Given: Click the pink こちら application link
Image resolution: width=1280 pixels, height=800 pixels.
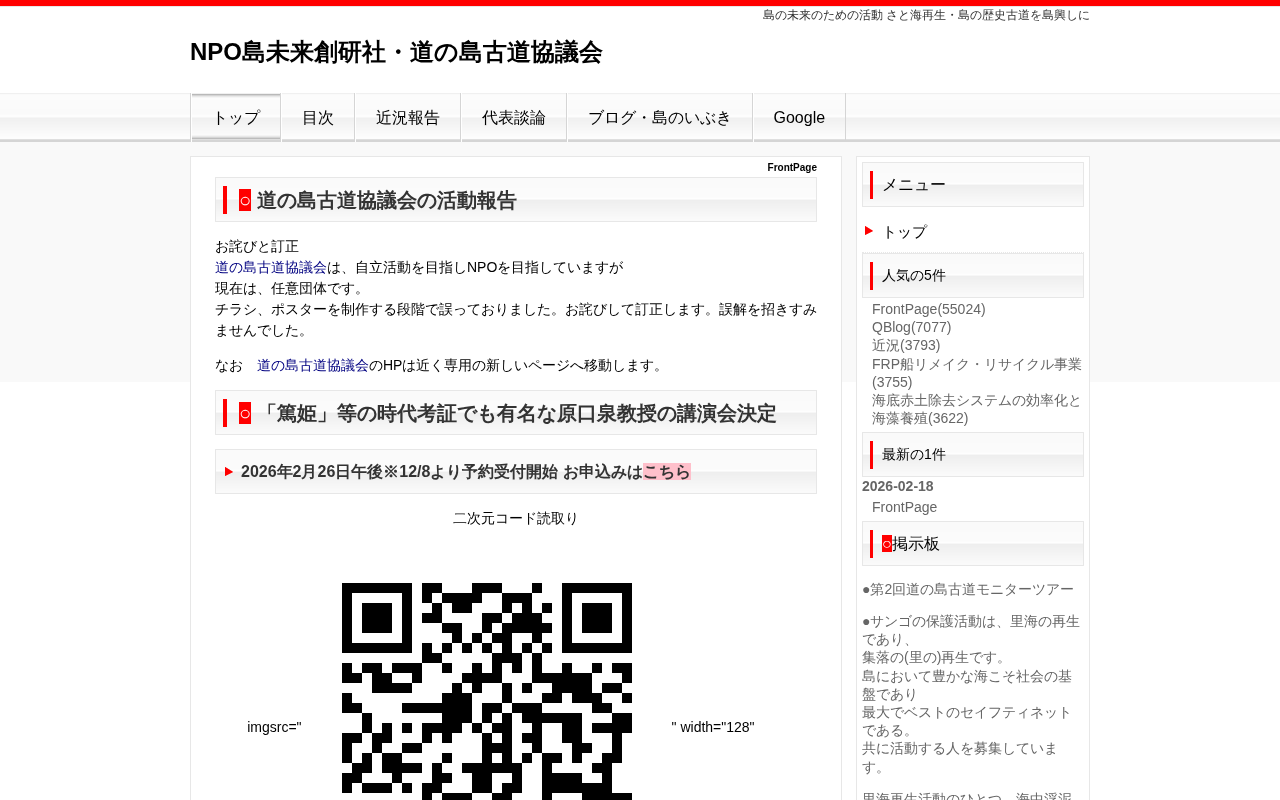Looking at the screenshot, I should click(x=667, y=471).
